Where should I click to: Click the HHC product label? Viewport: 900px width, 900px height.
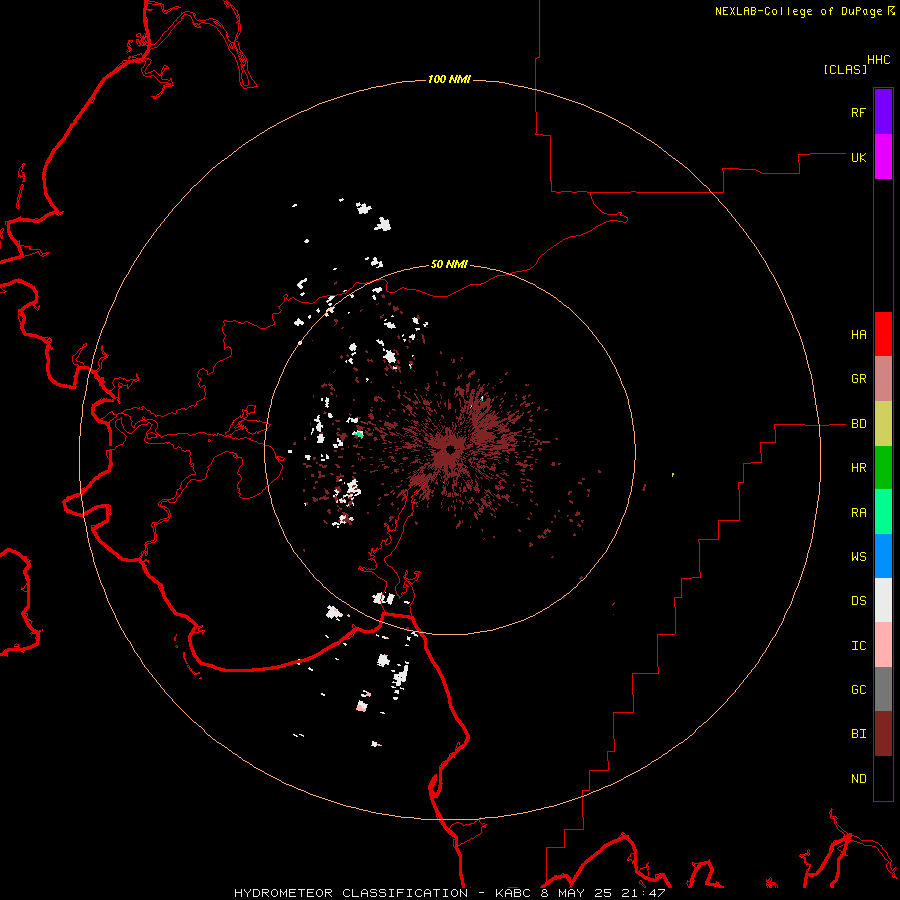878,60
